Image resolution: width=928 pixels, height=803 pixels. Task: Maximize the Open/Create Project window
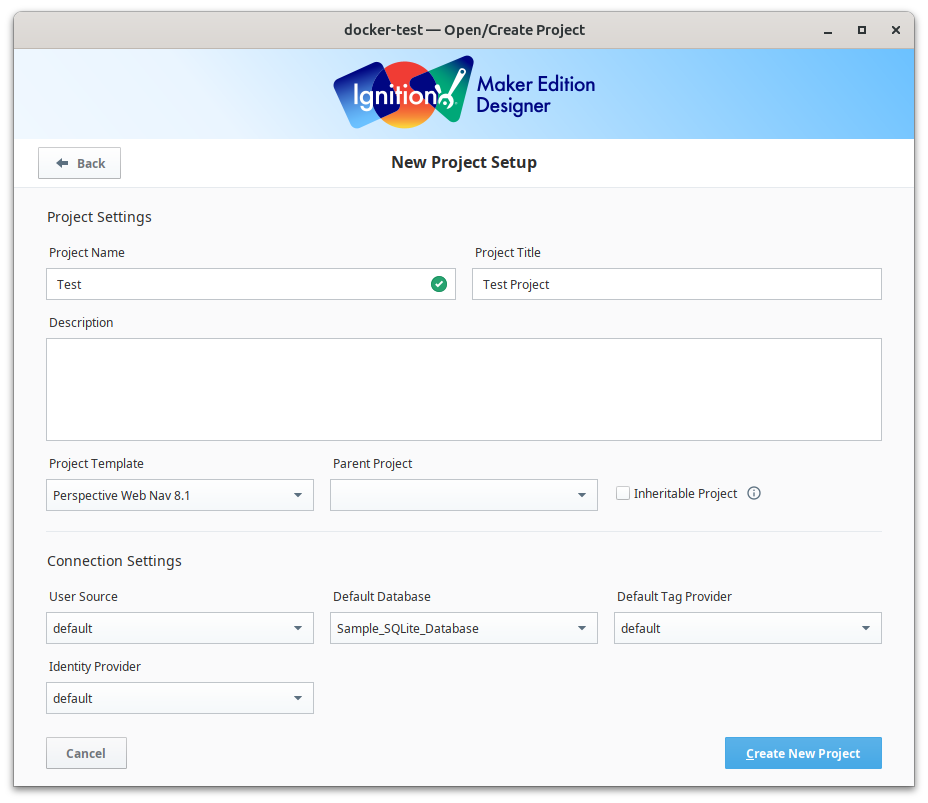pyautogui.click(x=861, y=30)
